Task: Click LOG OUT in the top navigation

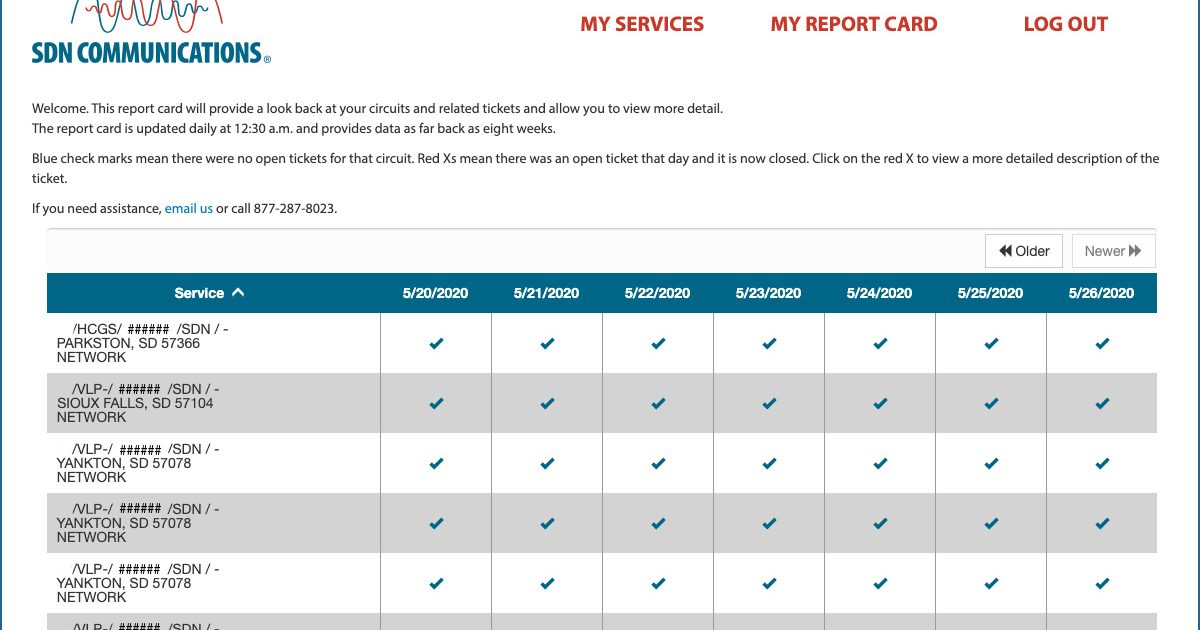Action: click(x=1065, y=24)
